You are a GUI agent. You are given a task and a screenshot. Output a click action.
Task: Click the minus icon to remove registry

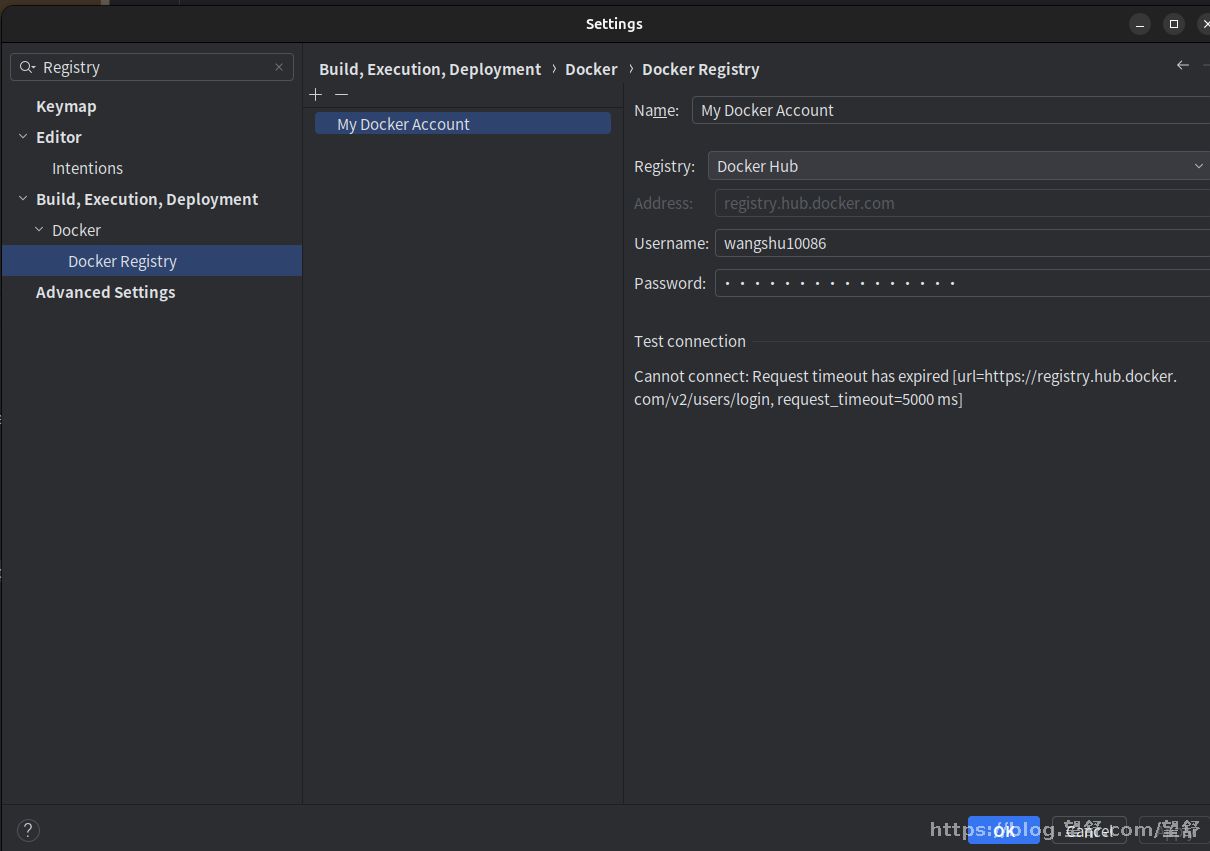[x=342, y=94]
